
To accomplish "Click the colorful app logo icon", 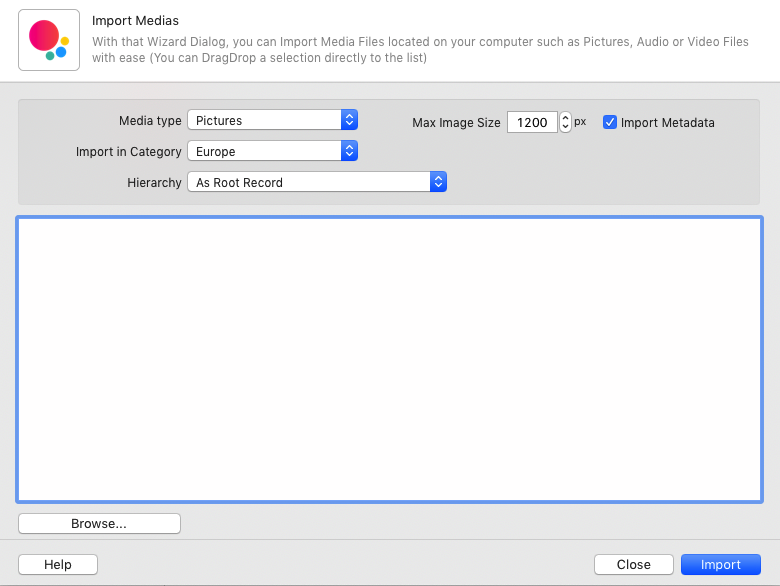I will tap(49, 40).
